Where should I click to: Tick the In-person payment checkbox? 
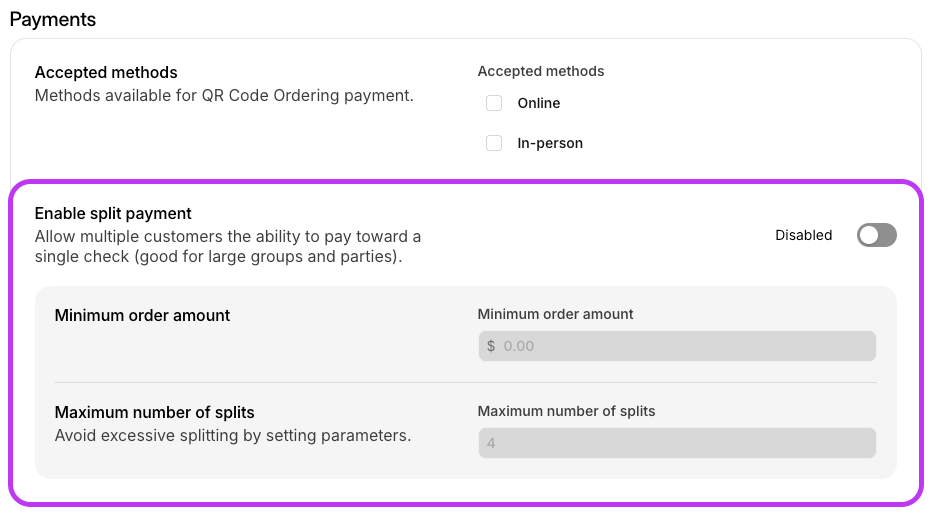coord(494,143)
